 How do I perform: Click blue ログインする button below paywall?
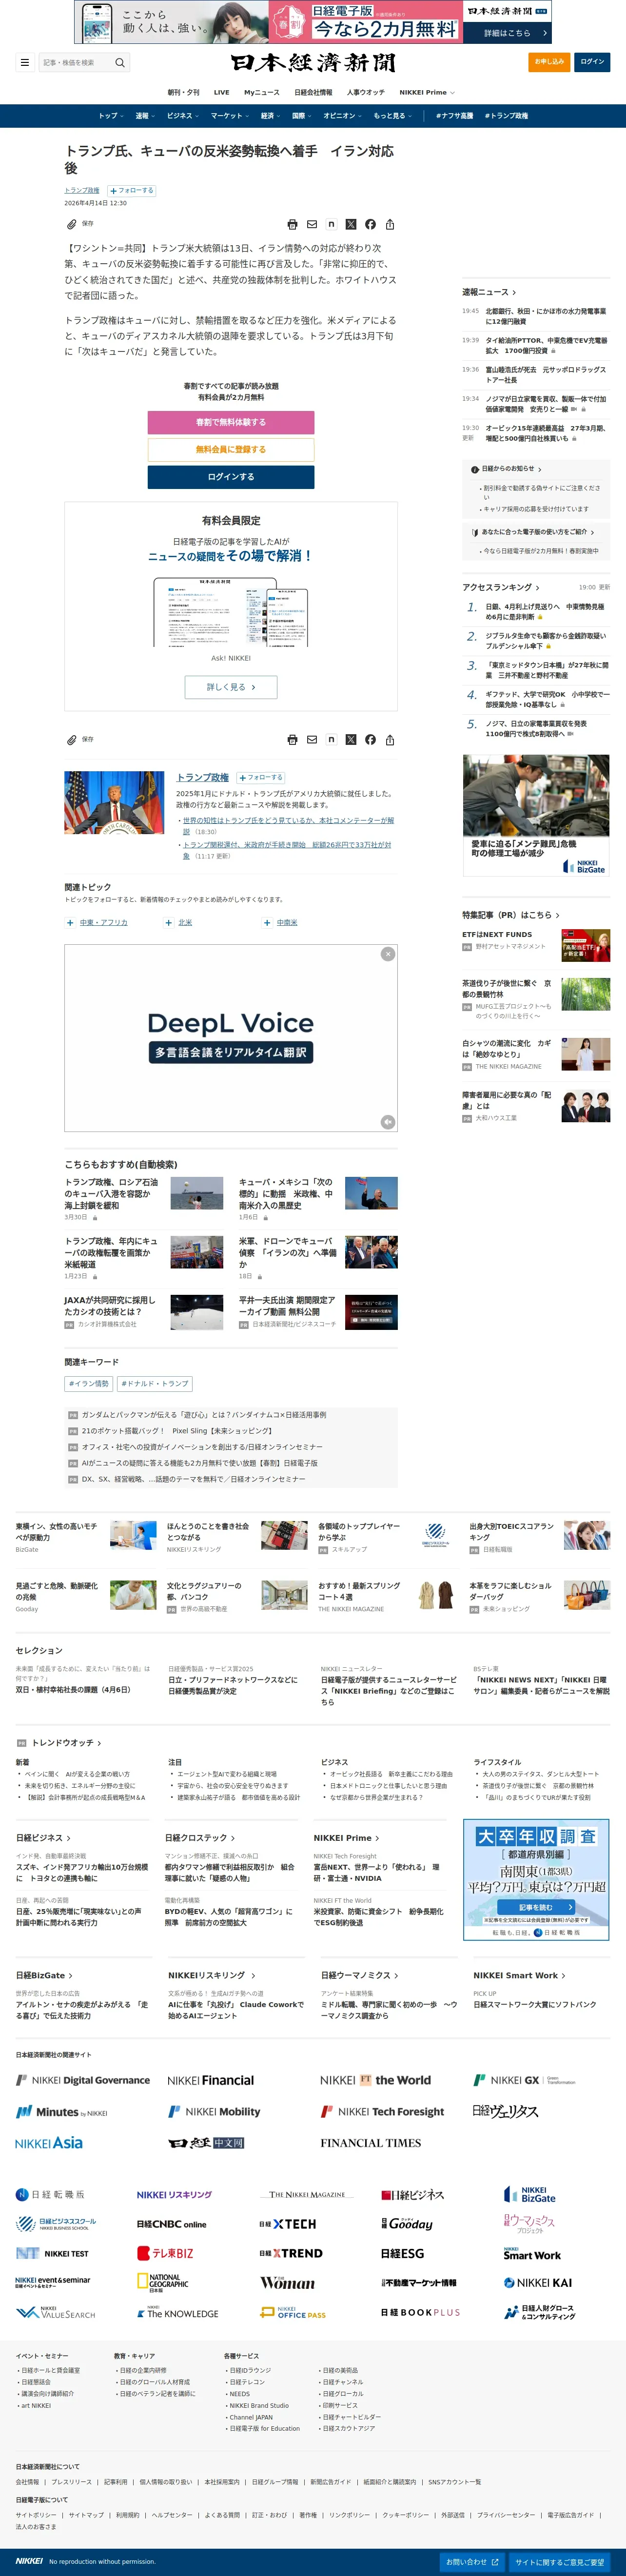[231, 477]
